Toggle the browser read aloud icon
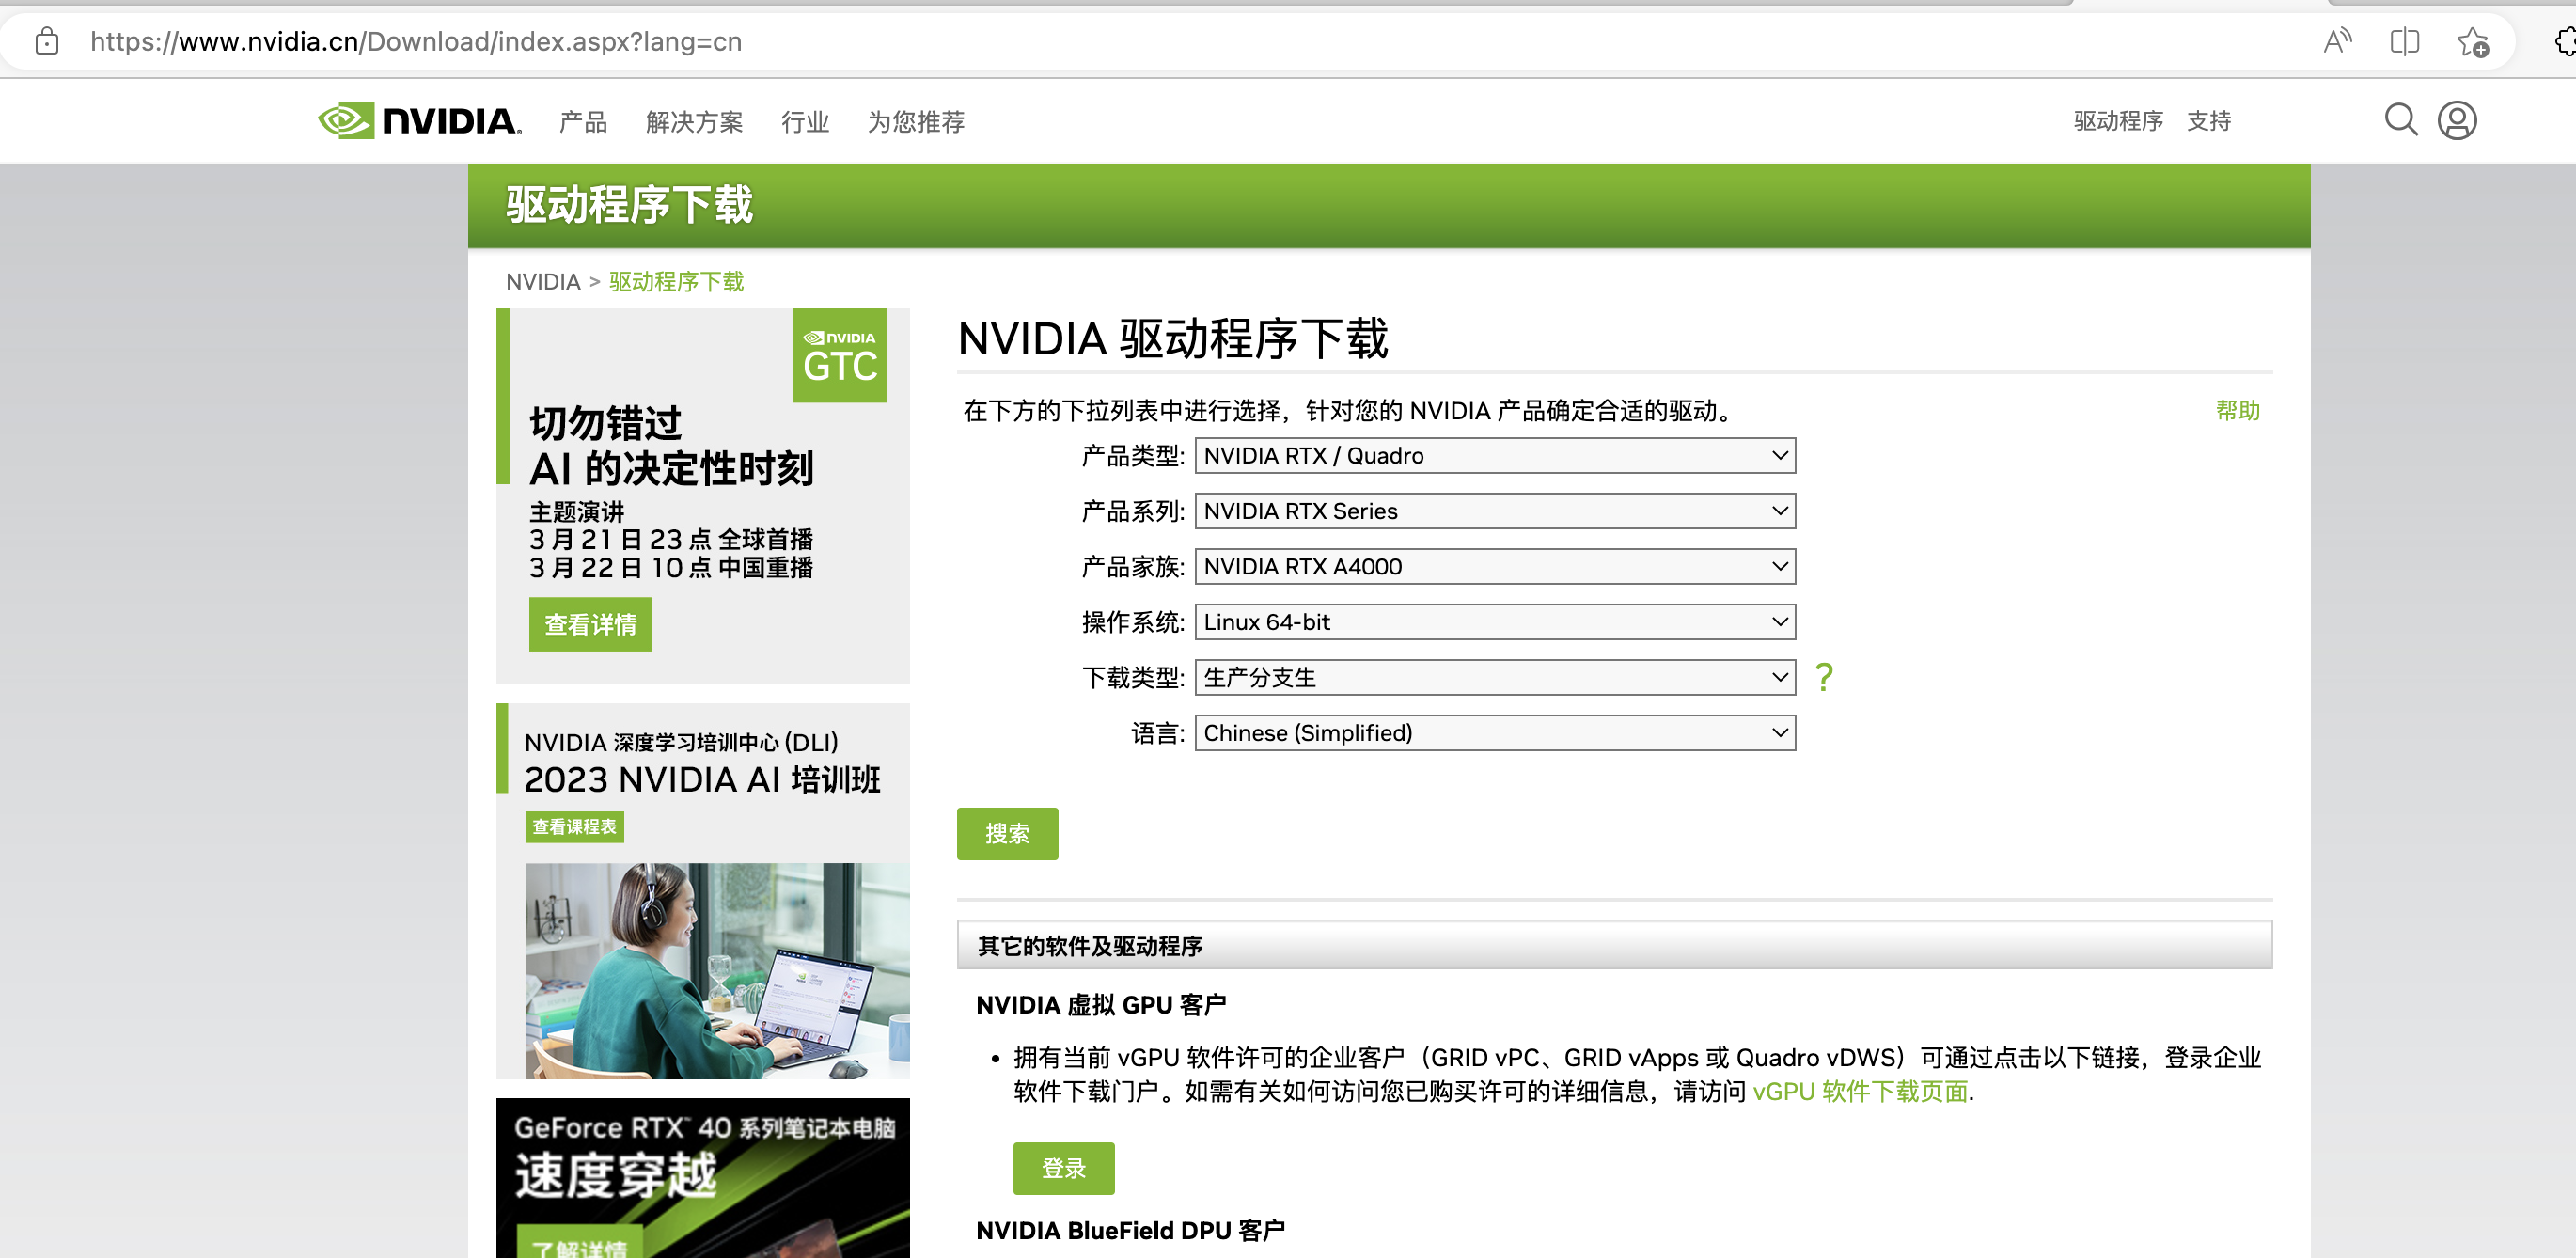 click(2336, 41)
